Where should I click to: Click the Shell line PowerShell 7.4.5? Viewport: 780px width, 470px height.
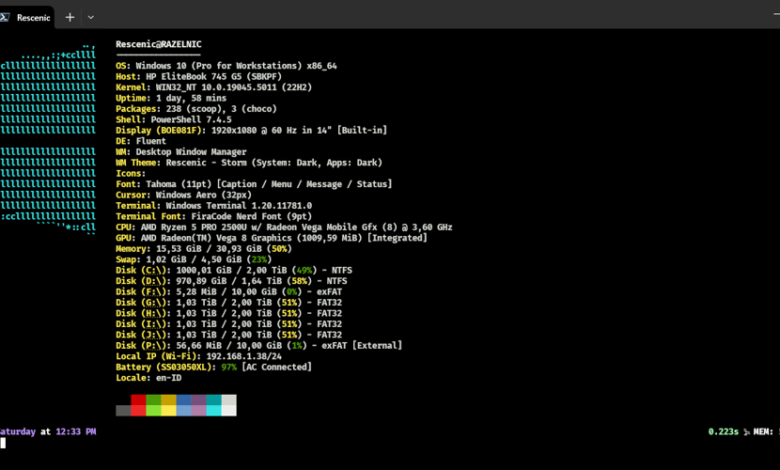[x=174, y=120]
